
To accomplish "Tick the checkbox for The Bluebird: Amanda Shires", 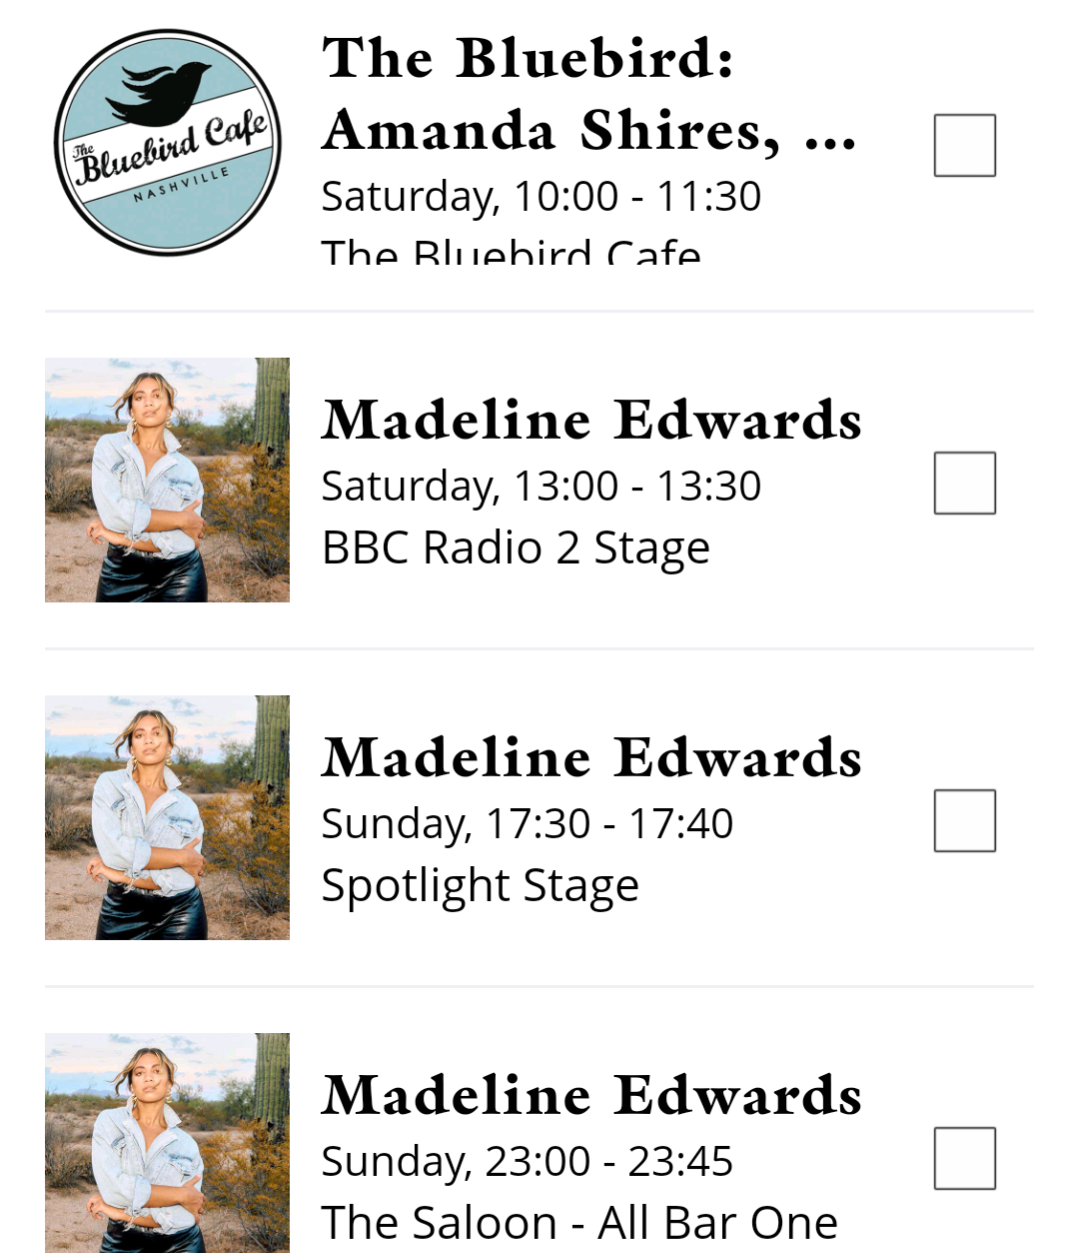I will point(964,146).
